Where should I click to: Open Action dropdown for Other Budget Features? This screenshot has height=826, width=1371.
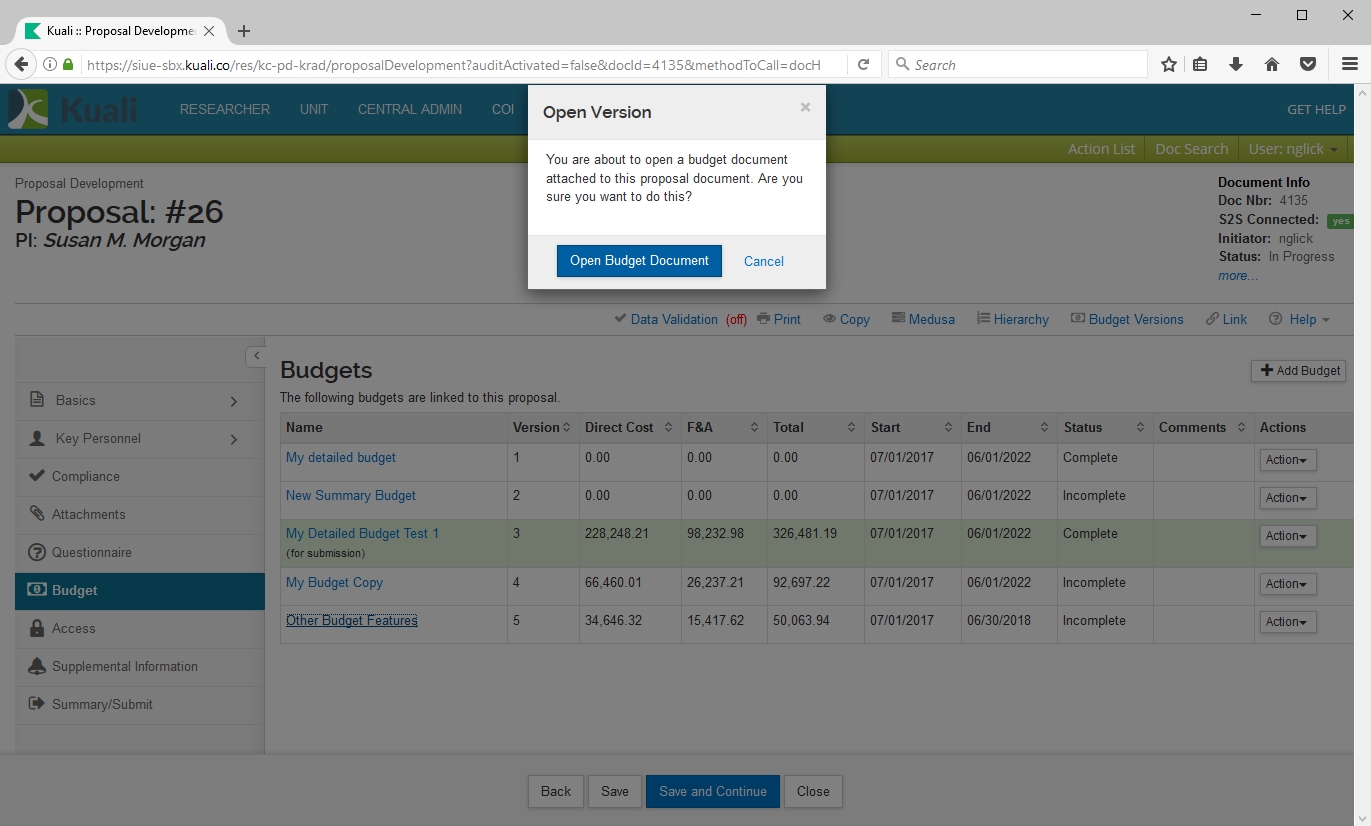point(1287,622)
